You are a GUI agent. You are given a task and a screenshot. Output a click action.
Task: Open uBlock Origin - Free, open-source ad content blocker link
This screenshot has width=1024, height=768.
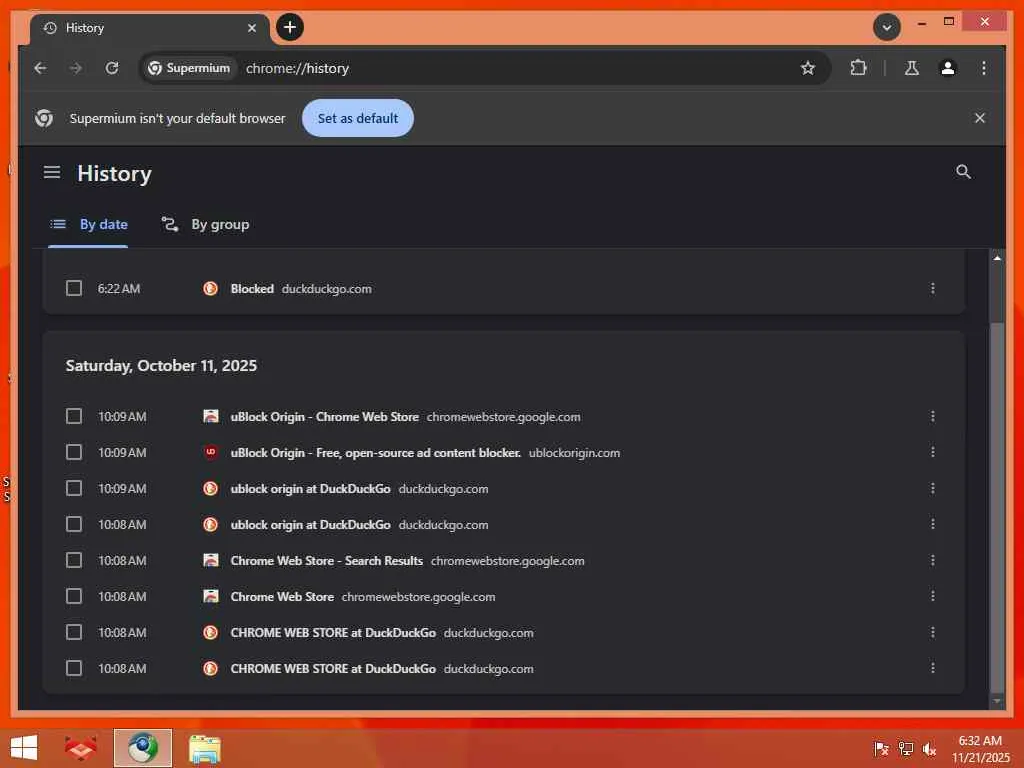[x=376, y=453]
